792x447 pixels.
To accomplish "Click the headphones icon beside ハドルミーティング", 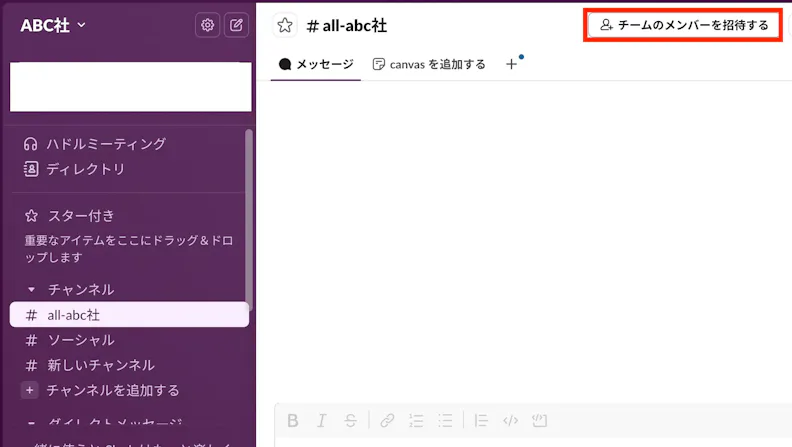I will pyautogui.click(x=30, y=144).
